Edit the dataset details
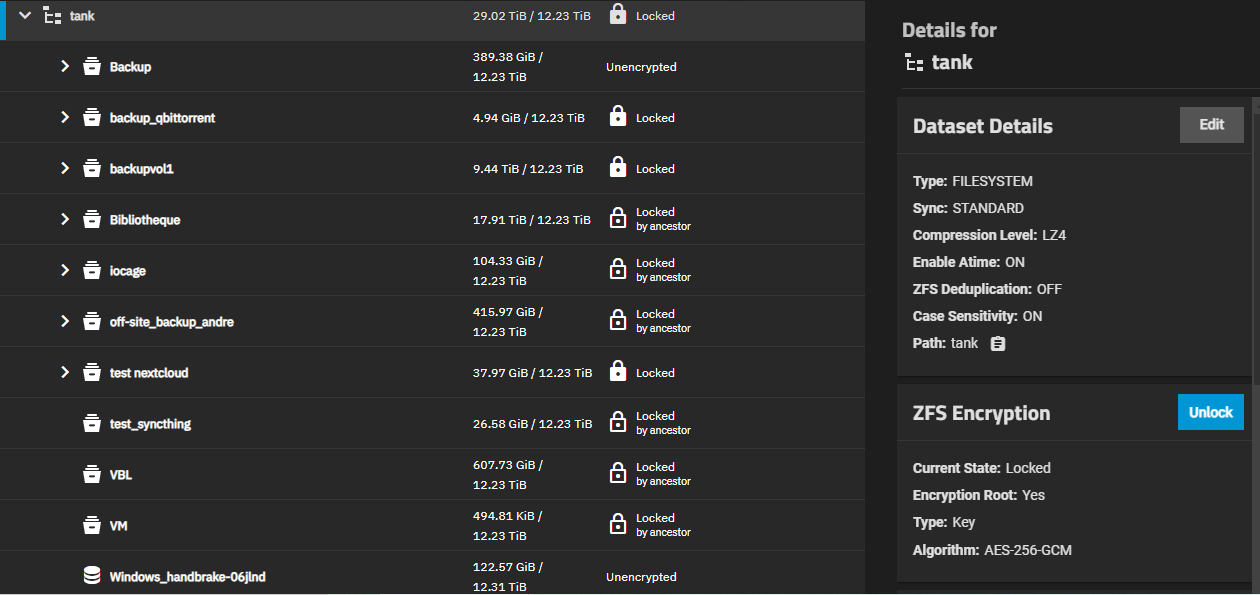1260x595 pixels. pos(1212,125)
